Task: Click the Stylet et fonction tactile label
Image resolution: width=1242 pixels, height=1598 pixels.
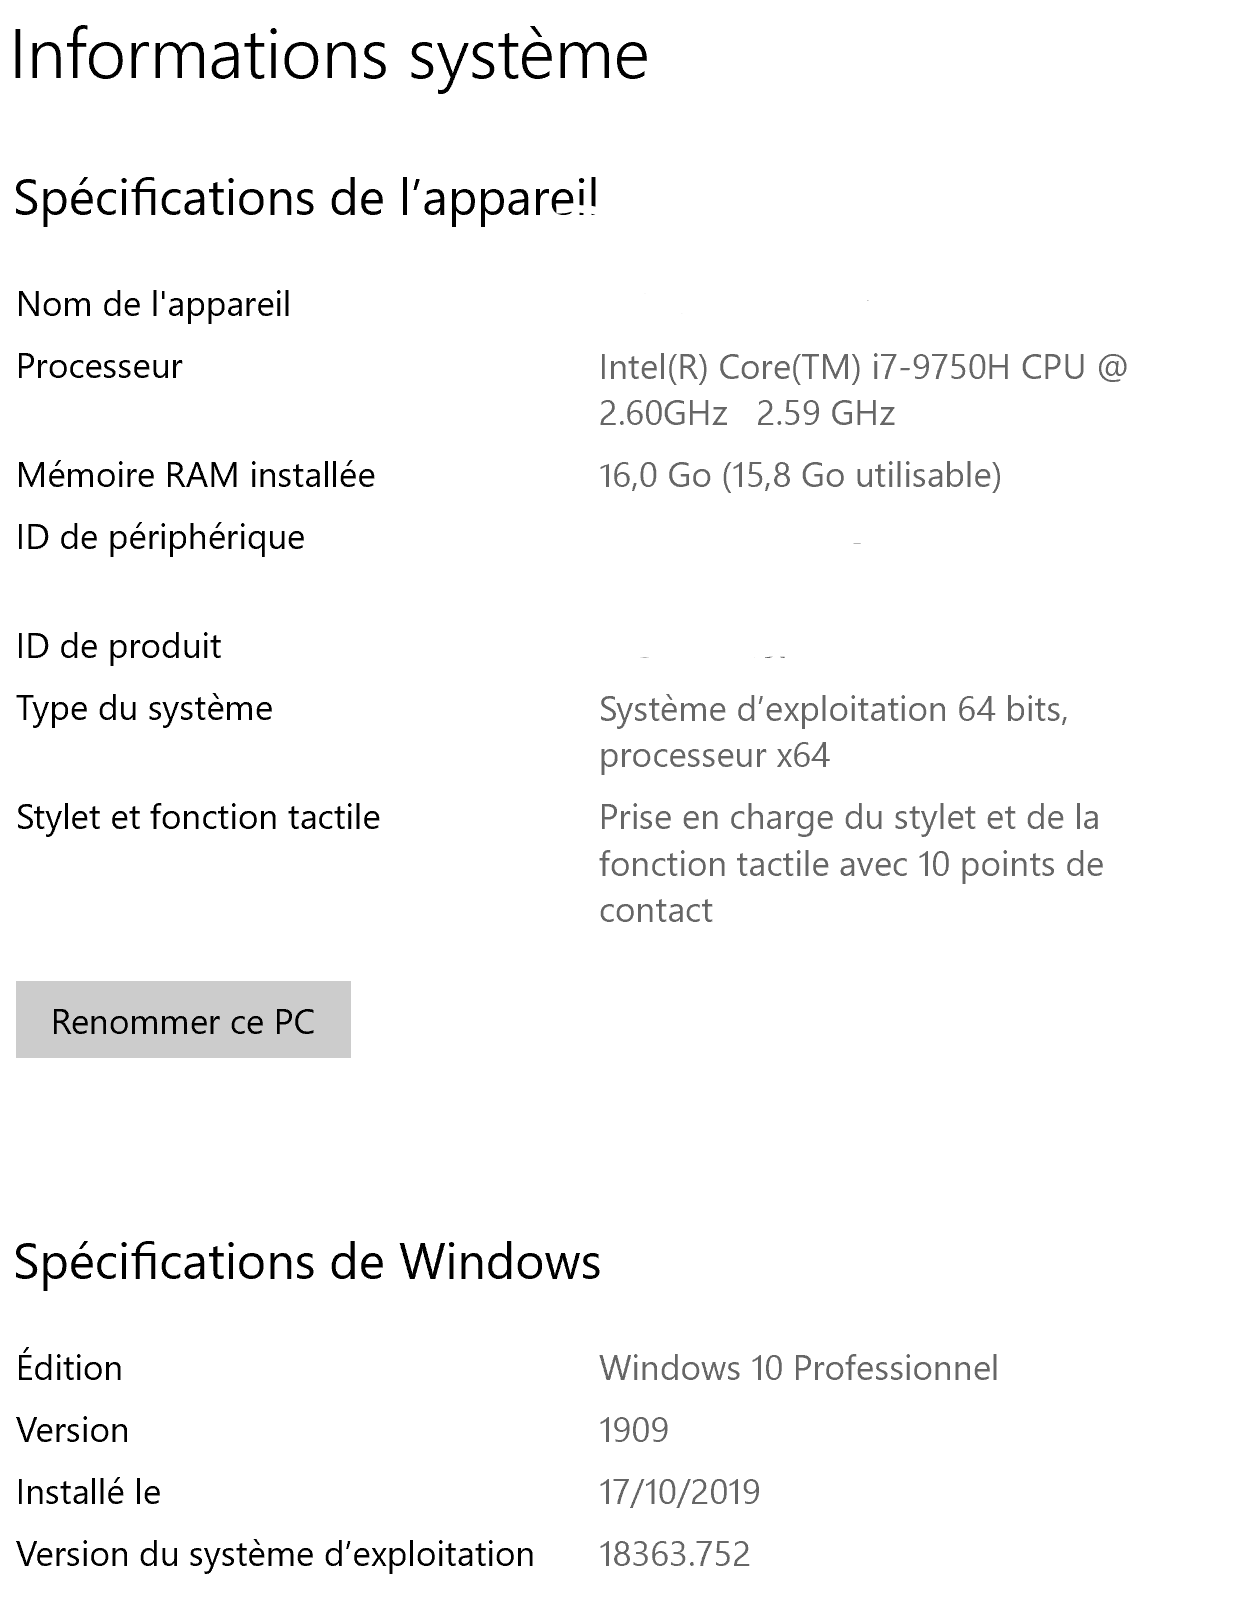Action: [x=198, y=817]
